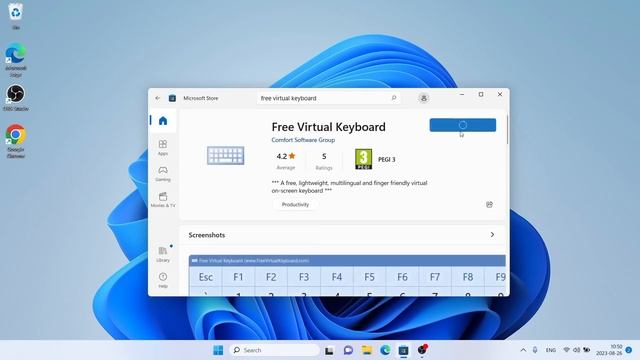
Task: Open OBS Studio desktop shortcut
Action: point(16,98)
